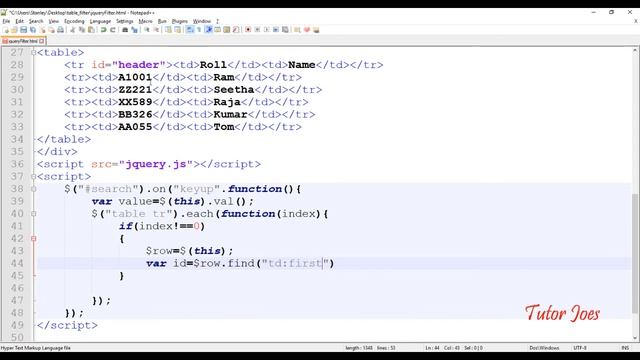
Task: Click the Close All toolbar icon
Action: click(51, 30)
